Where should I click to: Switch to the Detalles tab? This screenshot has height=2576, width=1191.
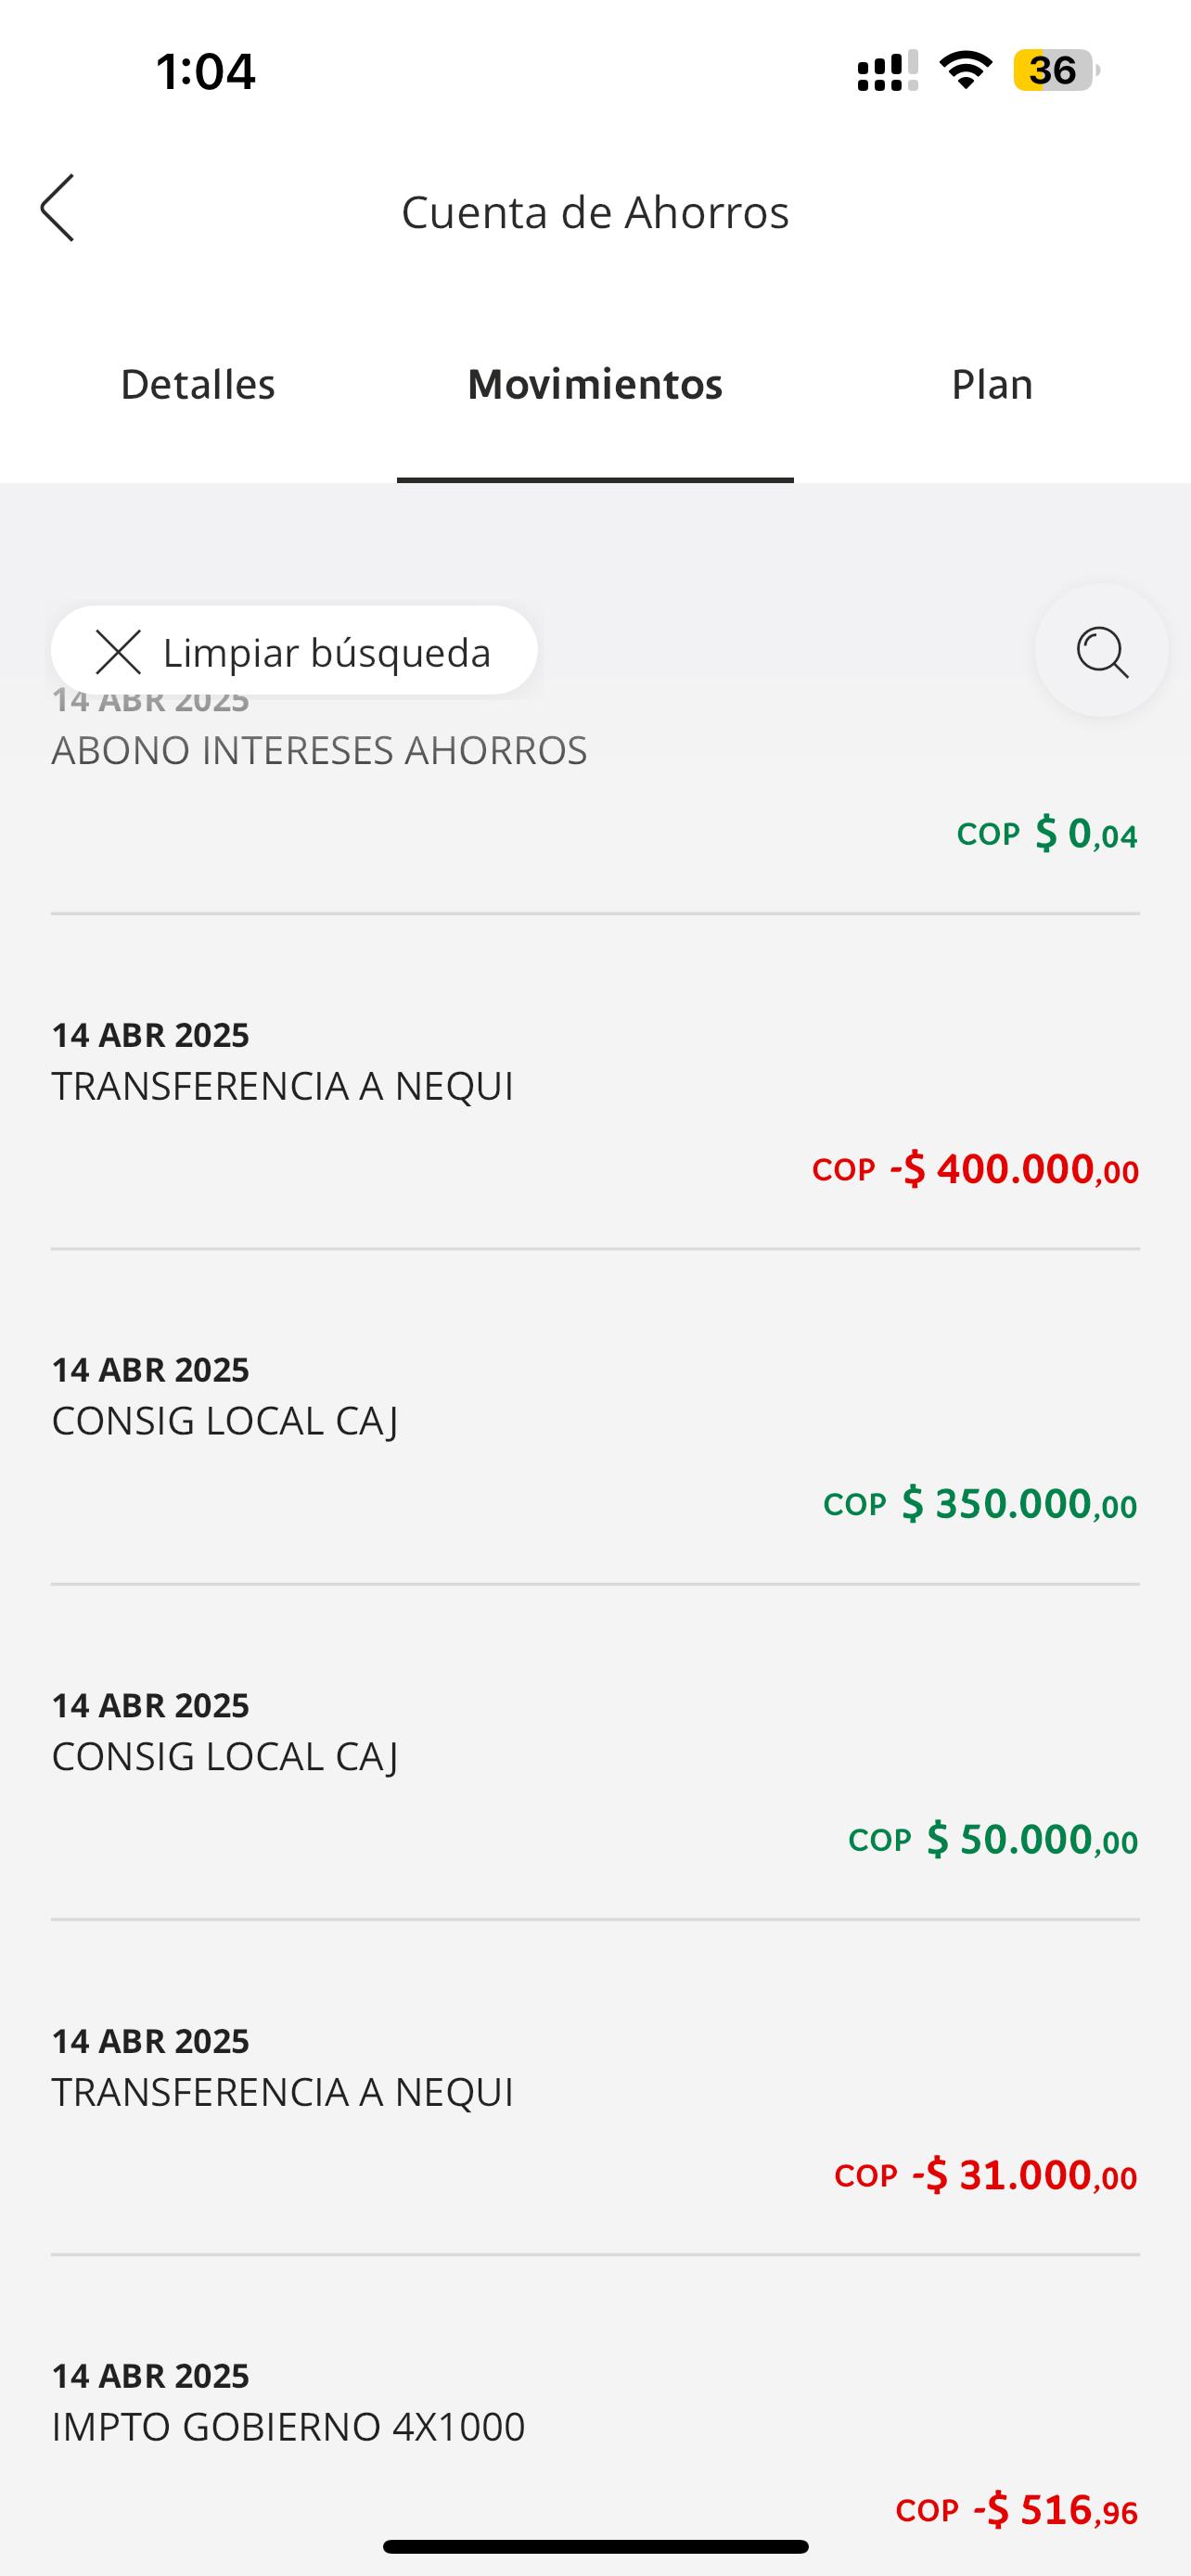click(198, 385)
